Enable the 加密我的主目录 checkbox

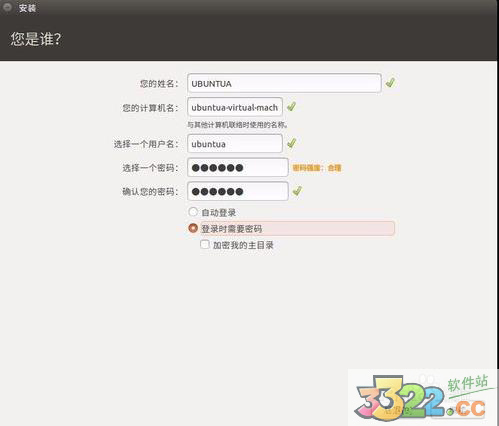(205, 245)
